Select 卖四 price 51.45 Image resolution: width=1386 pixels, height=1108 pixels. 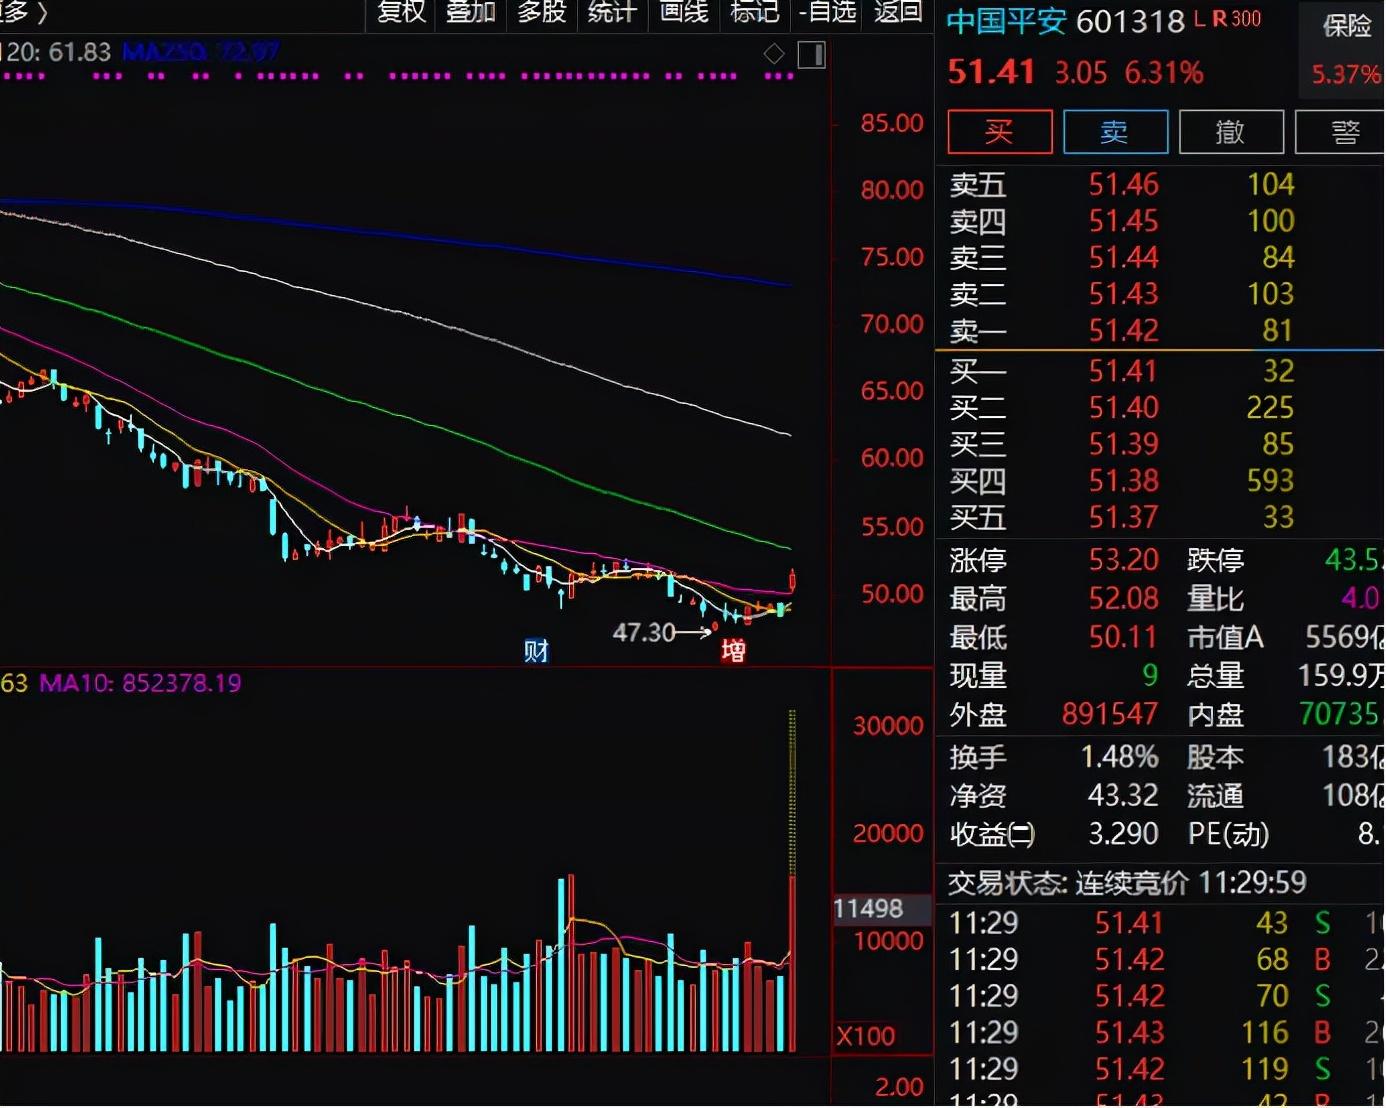click(x=1123, y=221)
